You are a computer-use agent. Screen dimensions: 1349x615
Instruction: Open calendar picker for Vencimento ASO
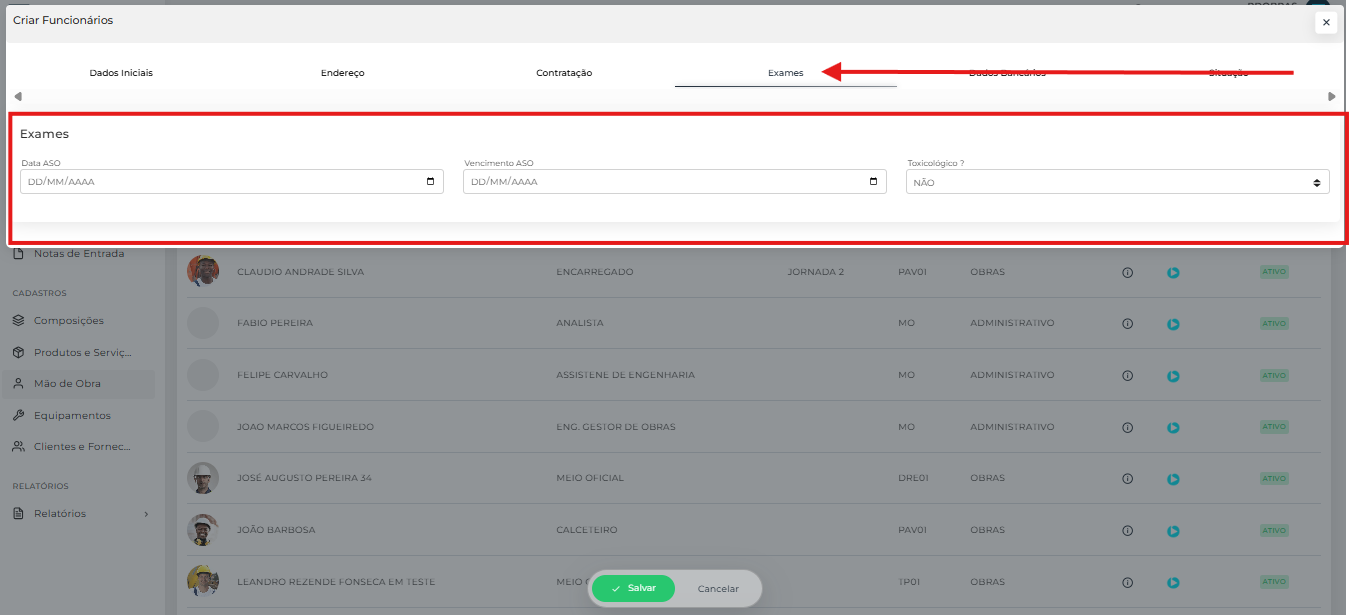pyautogui.click(x=873, y=182)
